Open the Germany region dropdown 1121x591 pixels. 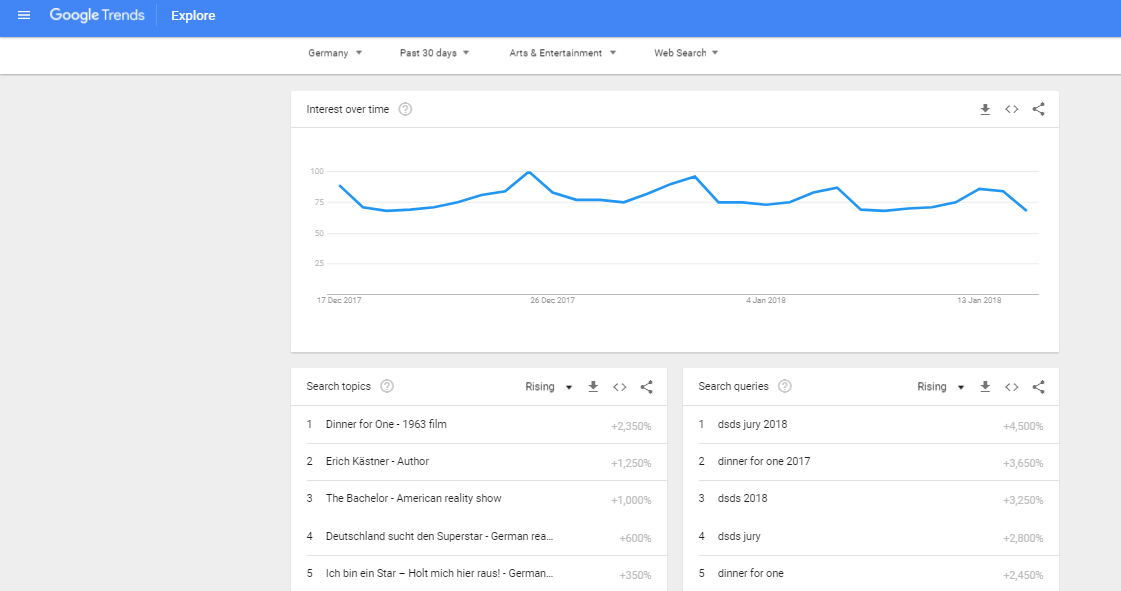click(x=335, y=53)
